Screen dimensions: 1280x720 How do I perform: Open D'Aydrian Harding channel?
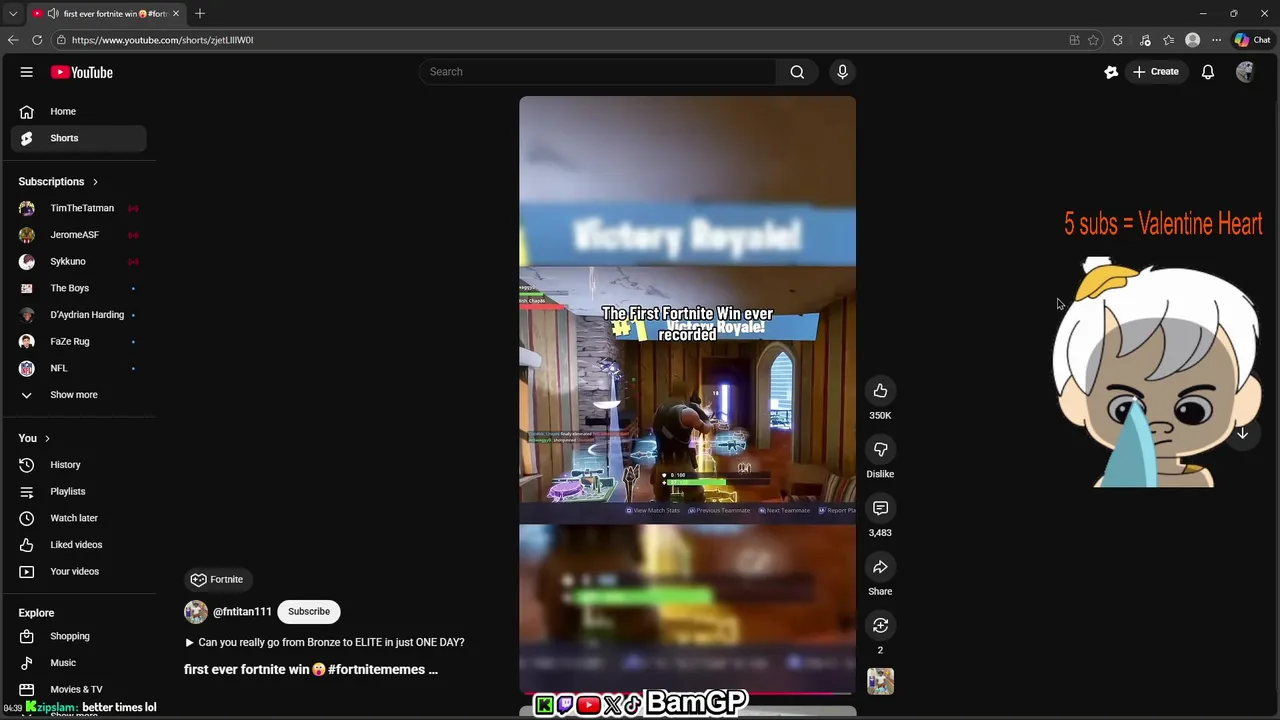pyautogui.click(x=79, y=315)
